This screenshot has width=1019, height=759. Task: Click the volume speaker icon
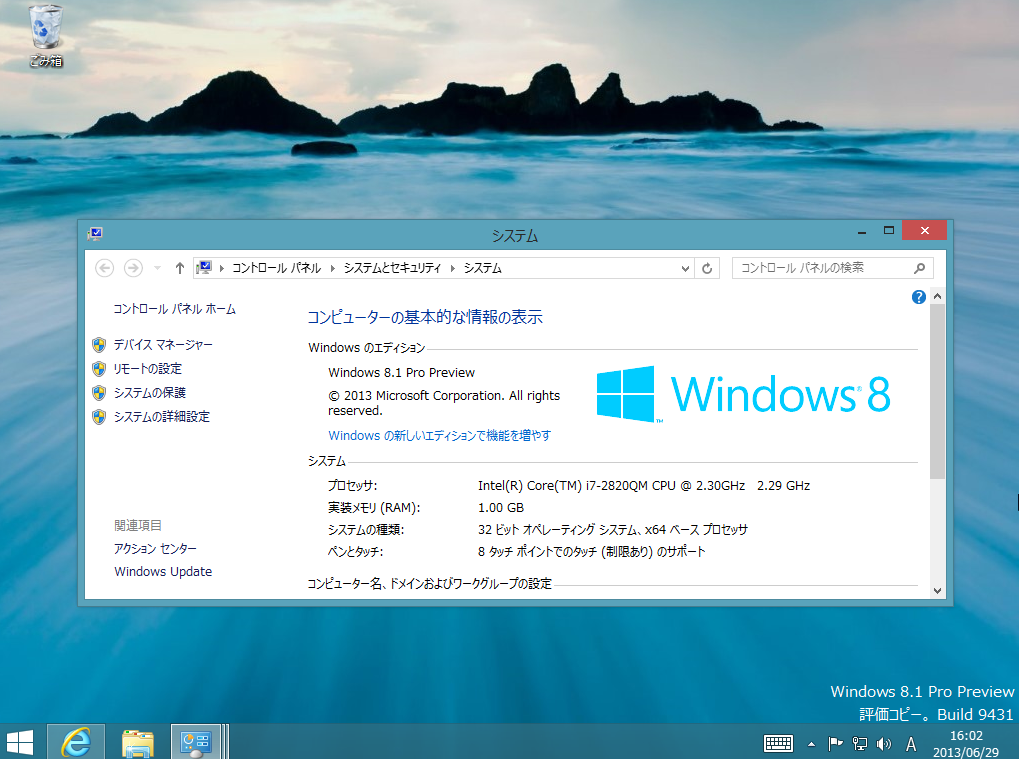[884, 743]
